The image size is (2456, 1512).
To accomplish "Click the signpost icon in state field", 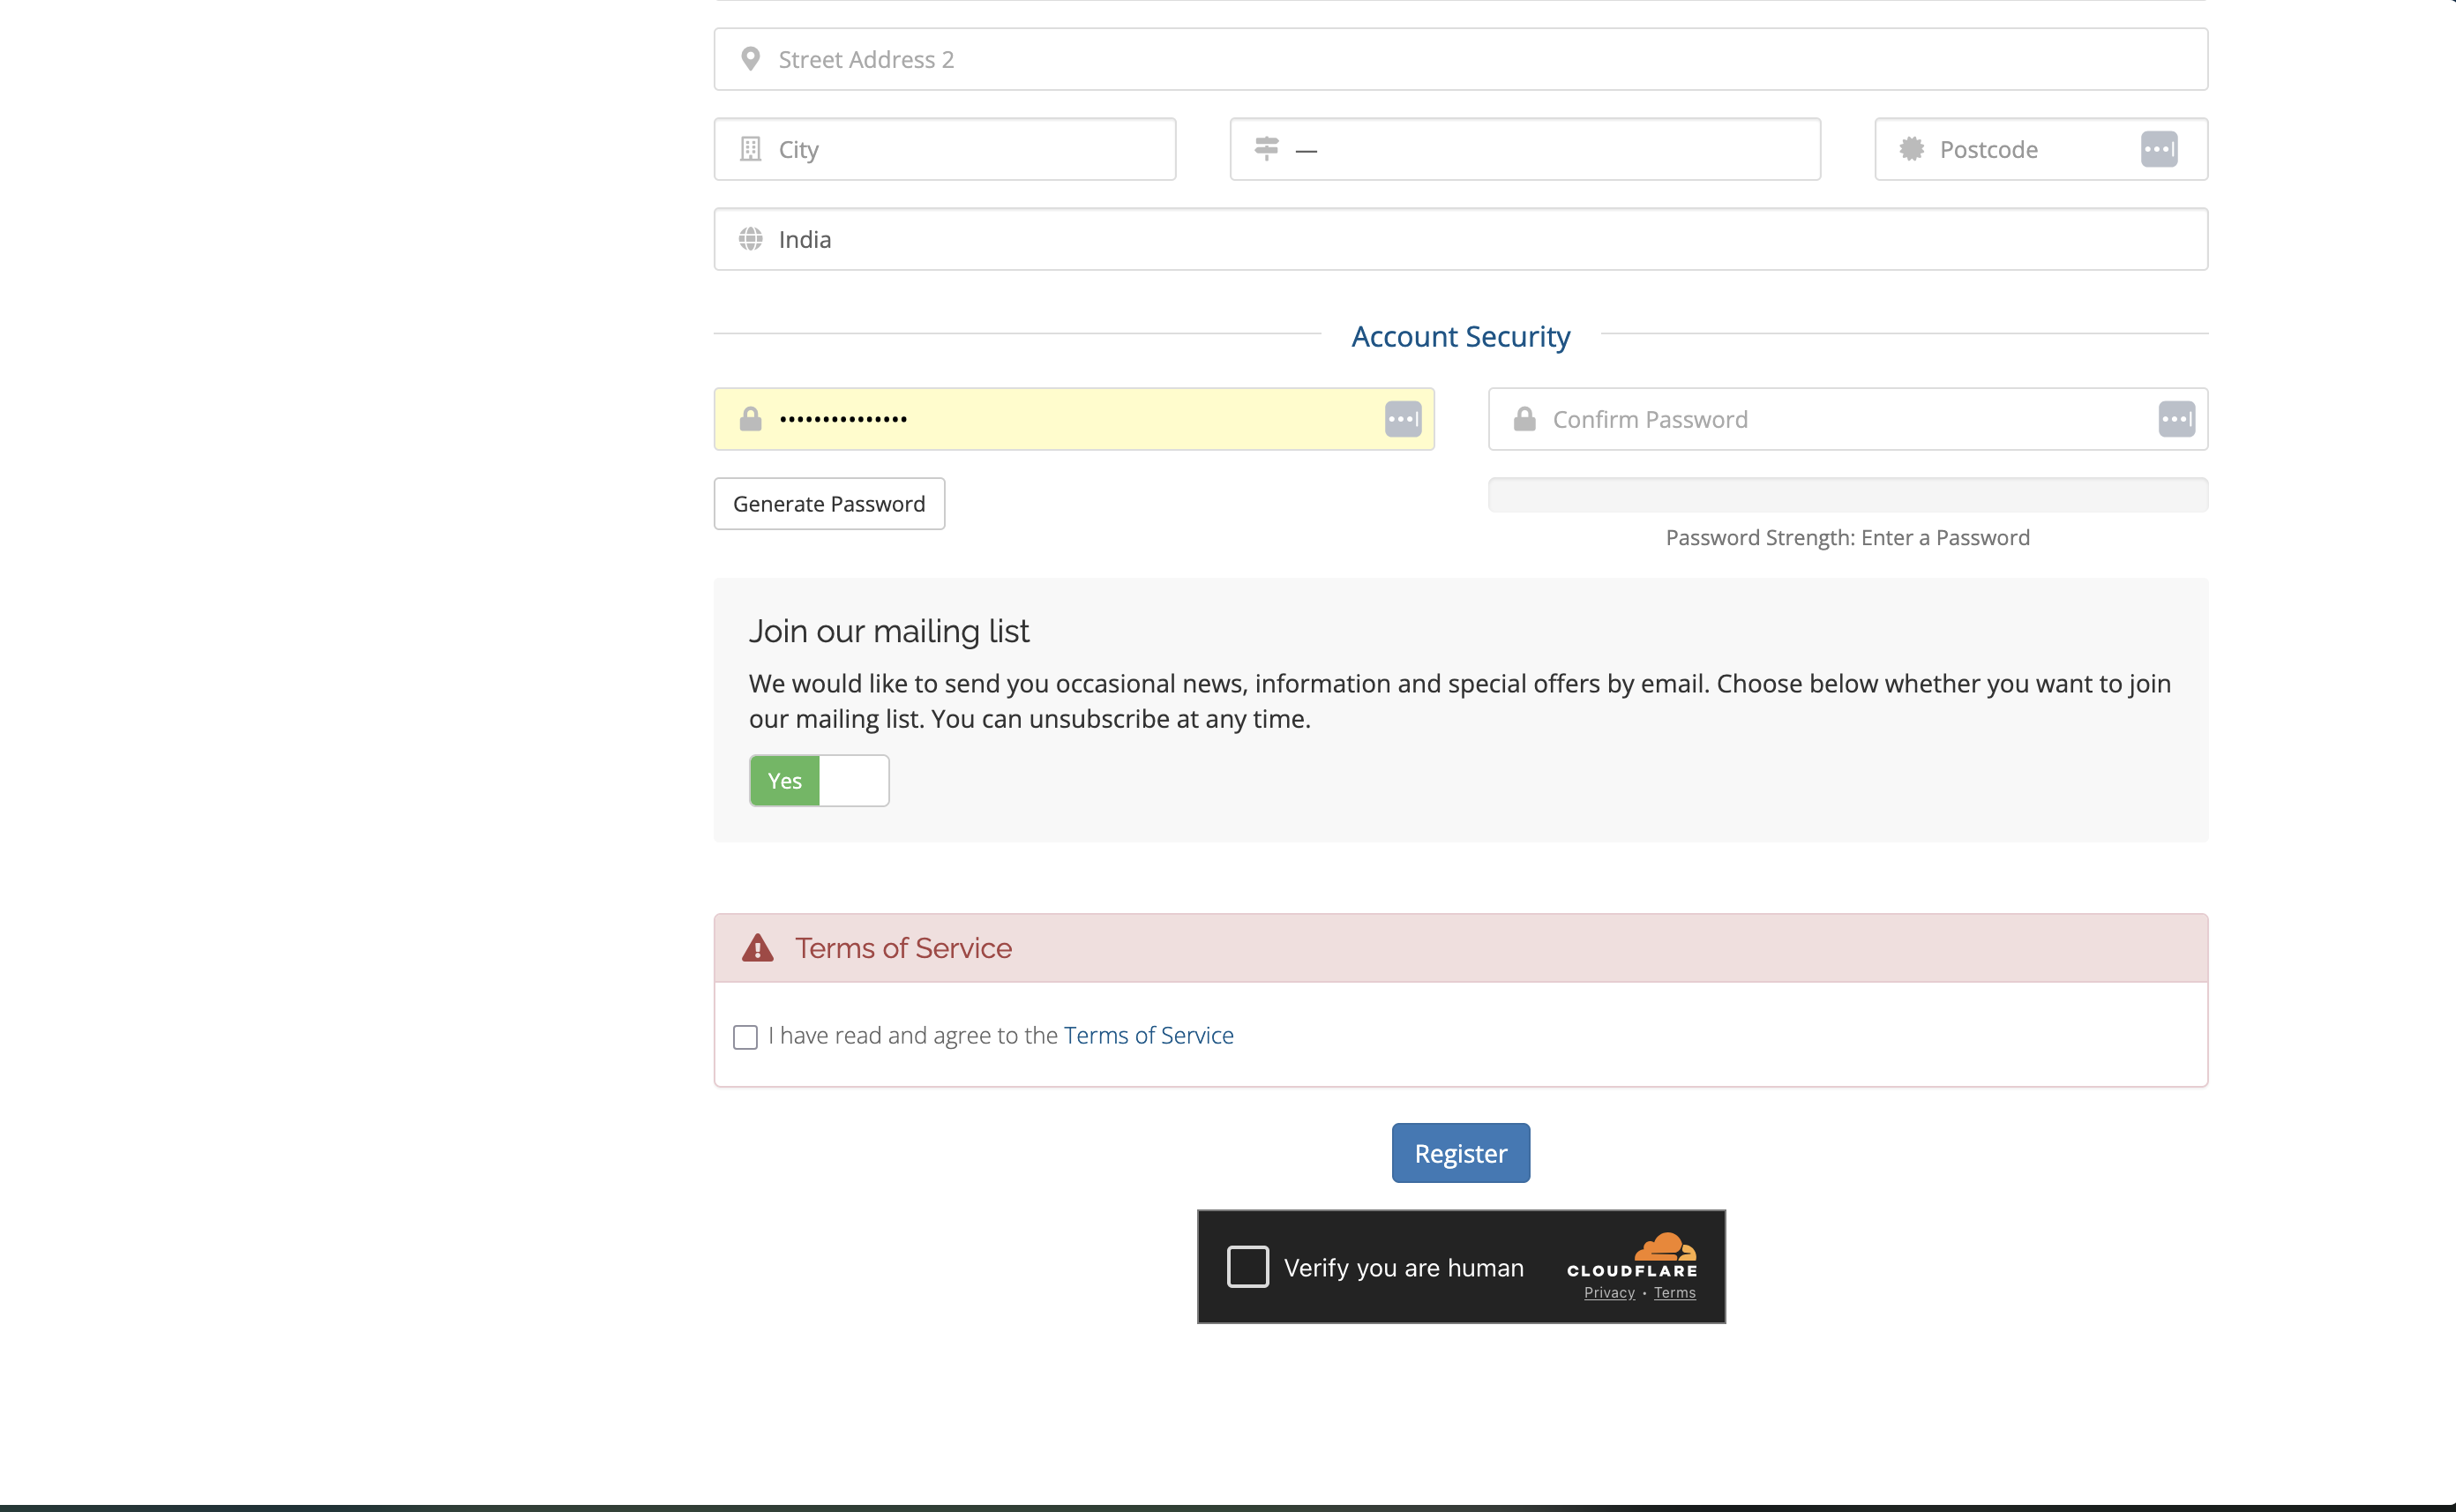I will 1266,149.
